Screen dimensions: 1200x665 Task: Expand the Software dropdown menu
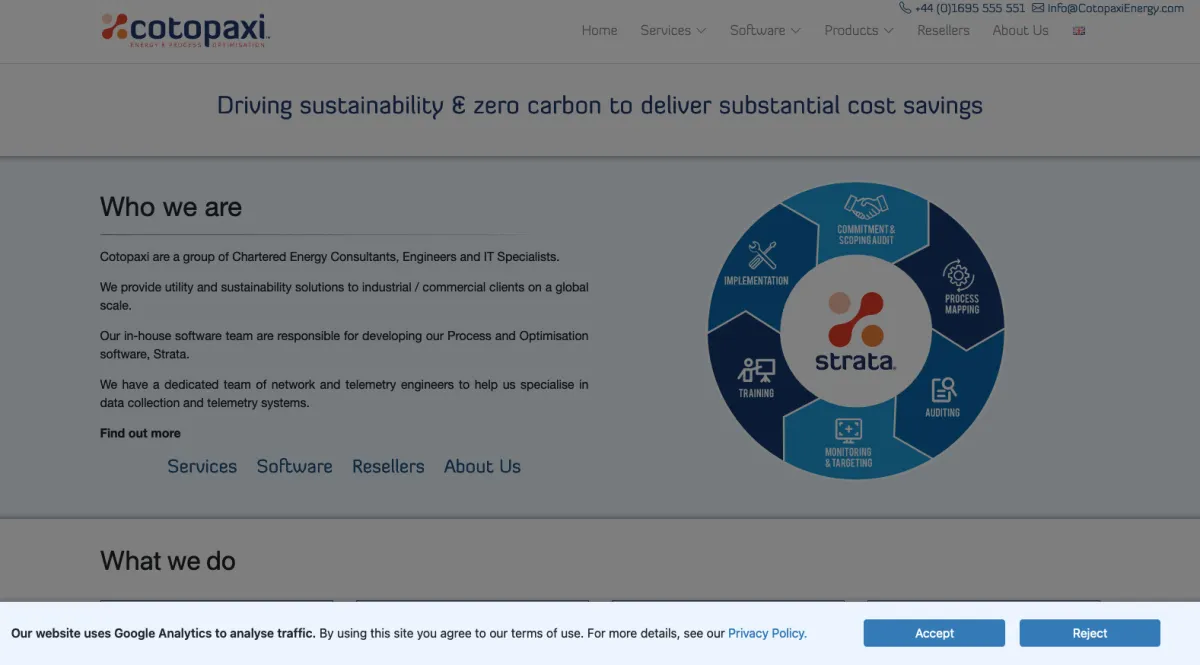coord(765,31)
